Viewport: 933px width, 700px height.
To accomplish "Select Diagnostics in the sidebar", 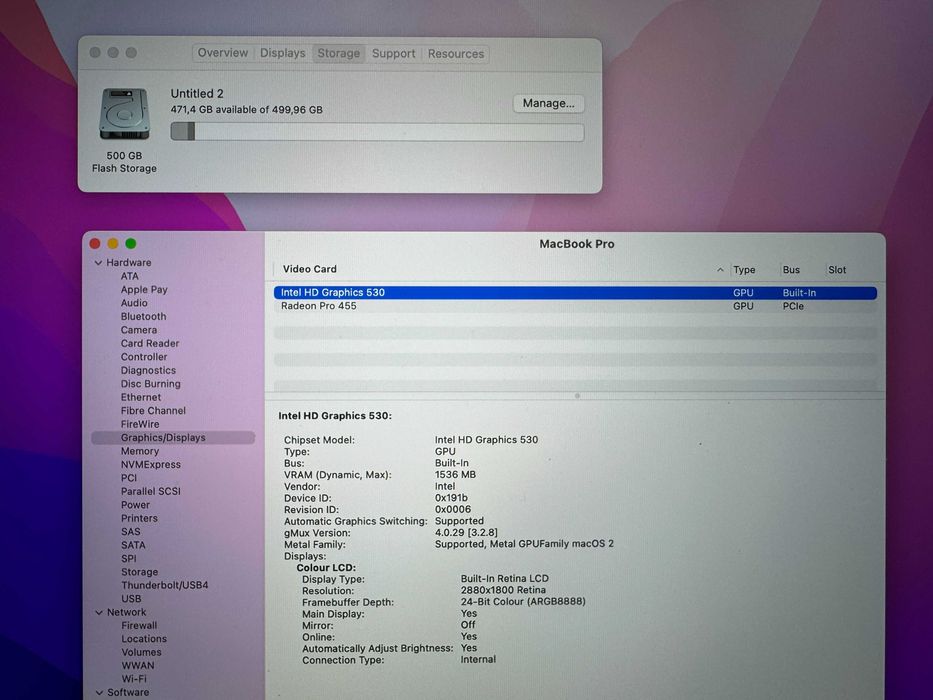I will (x=148, y=370).
